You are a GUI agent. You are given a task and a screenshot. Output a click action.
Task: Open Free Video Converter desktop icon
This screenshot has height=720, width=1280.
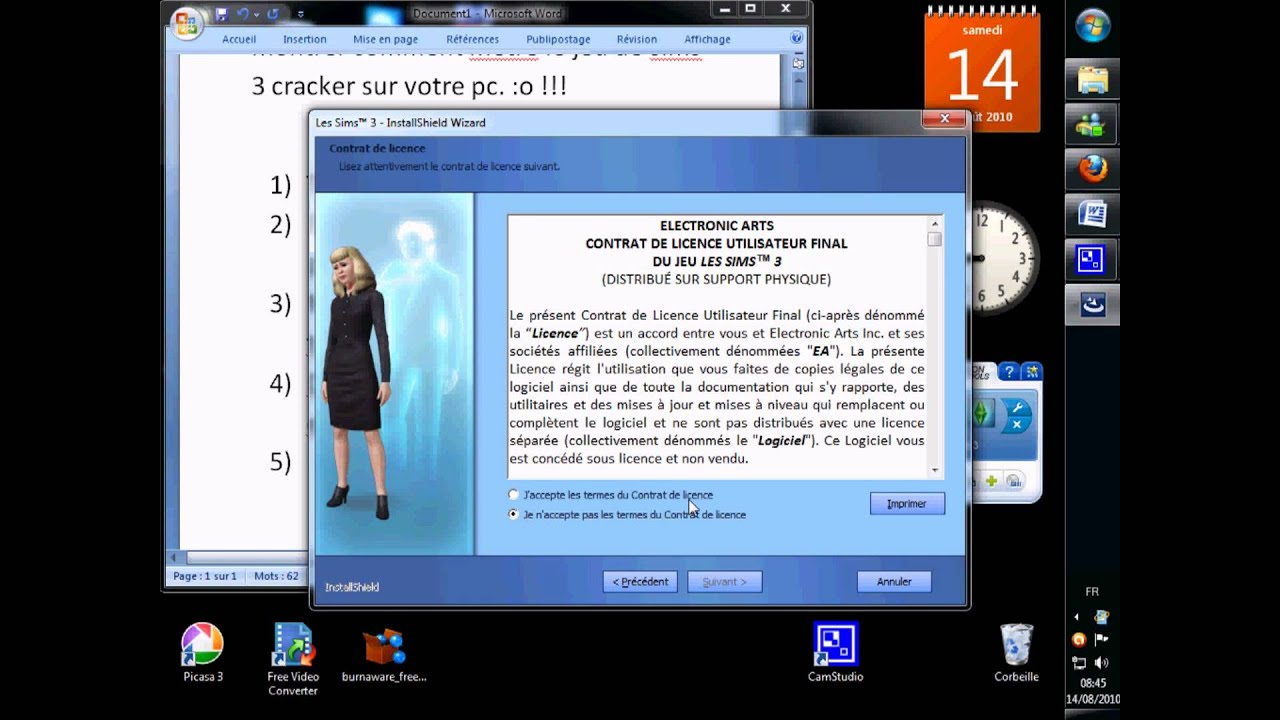click(x=293, y=659)
